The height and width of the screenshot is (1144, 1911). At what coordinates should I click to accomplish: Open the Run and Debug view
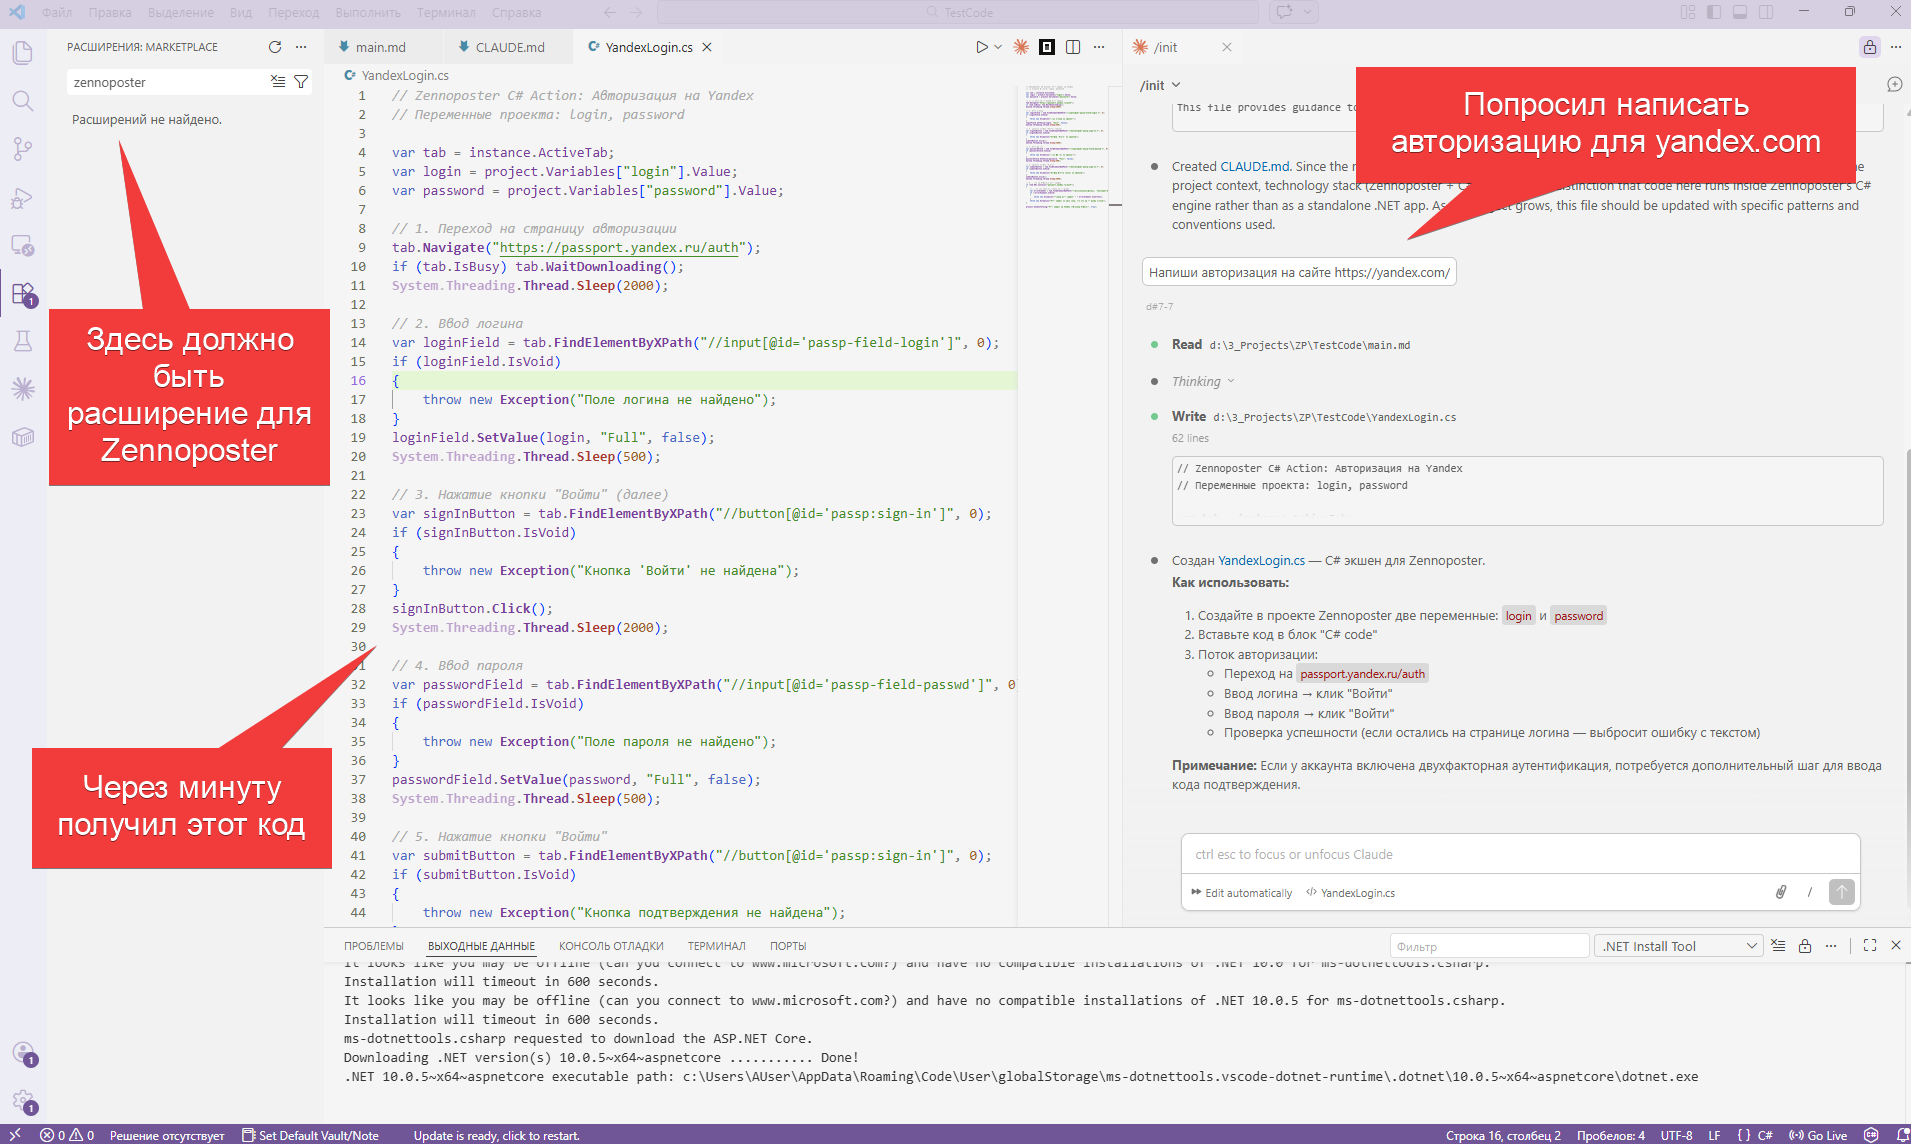coord(23,197)
